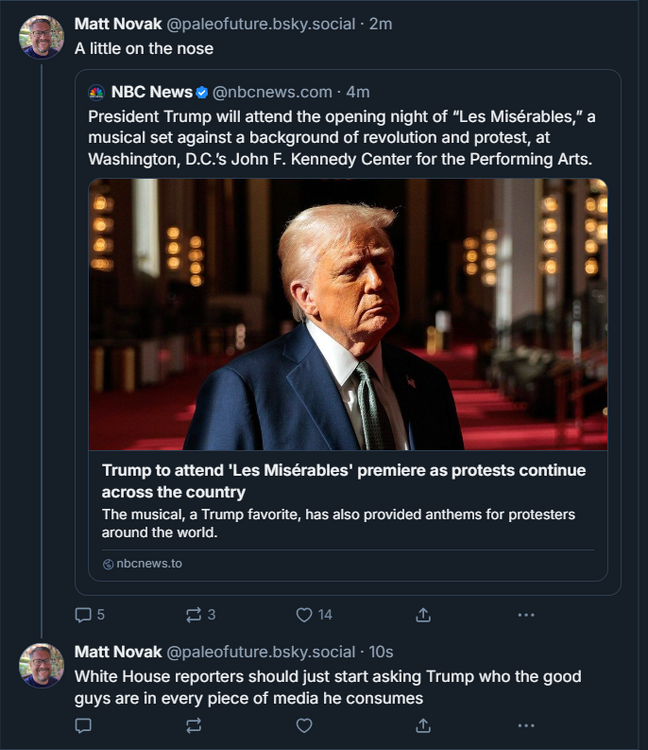Click the @nbcnews.com handle

[272, 92]
